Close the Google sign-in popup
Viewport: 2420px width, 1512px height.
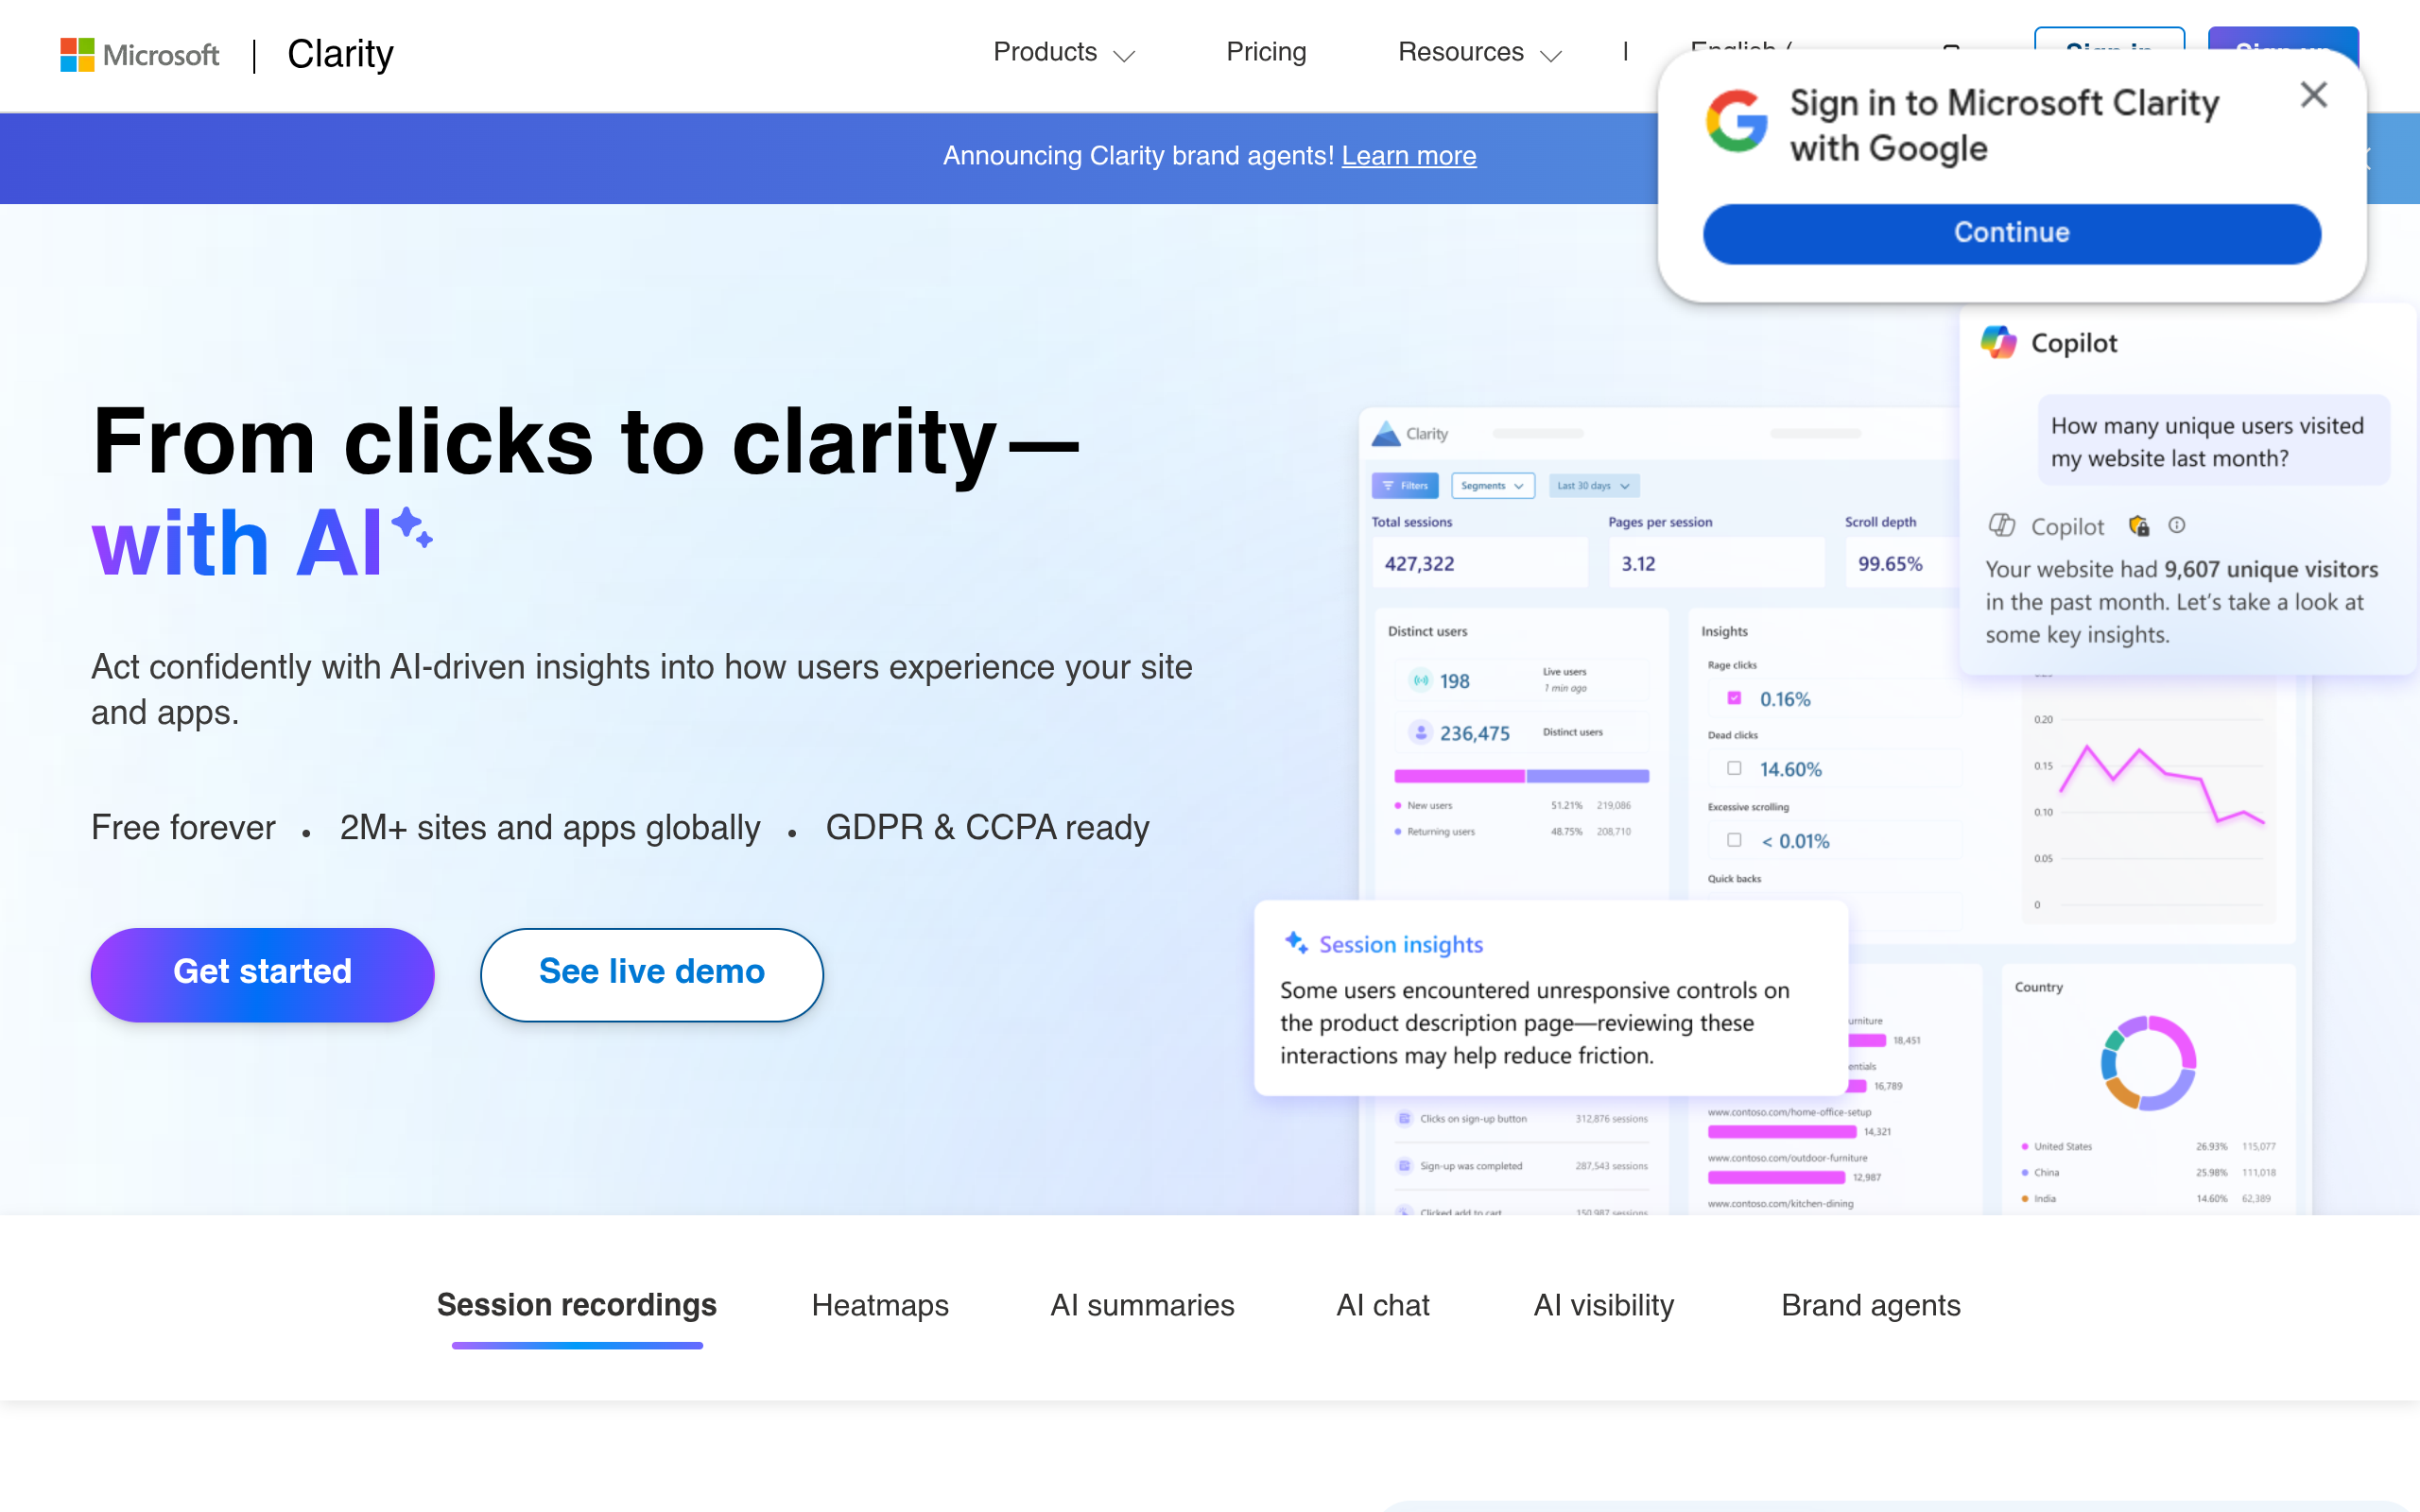pos(2313,95)
